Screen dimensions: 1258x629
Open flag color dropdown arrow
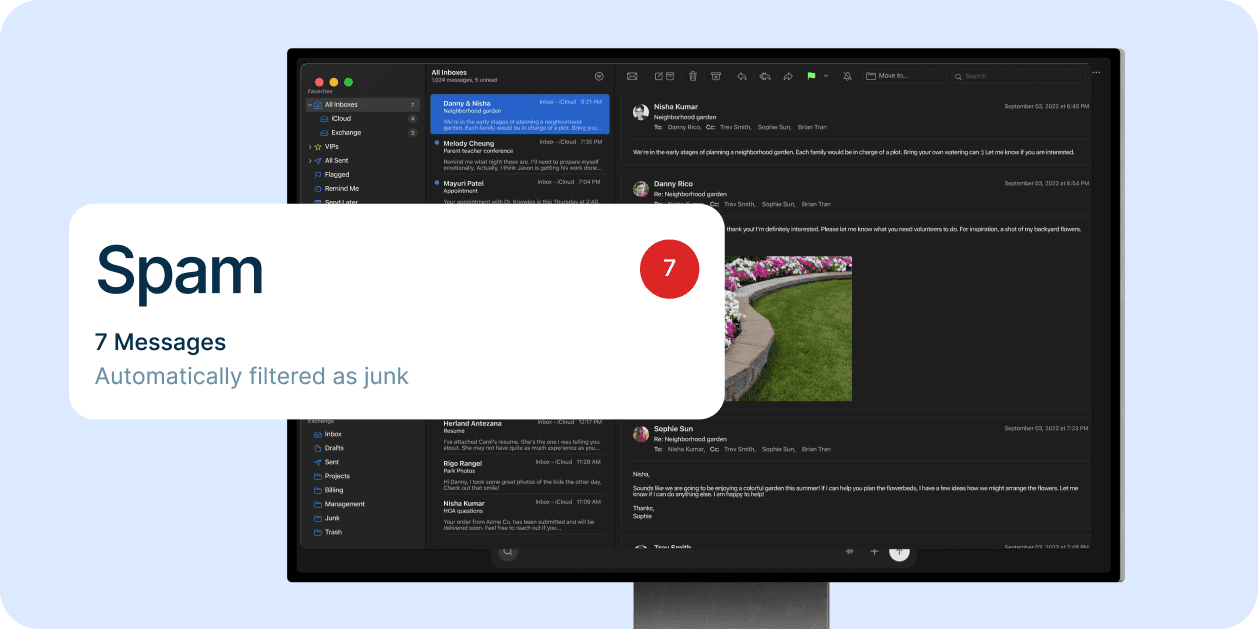tap(826, 76)
